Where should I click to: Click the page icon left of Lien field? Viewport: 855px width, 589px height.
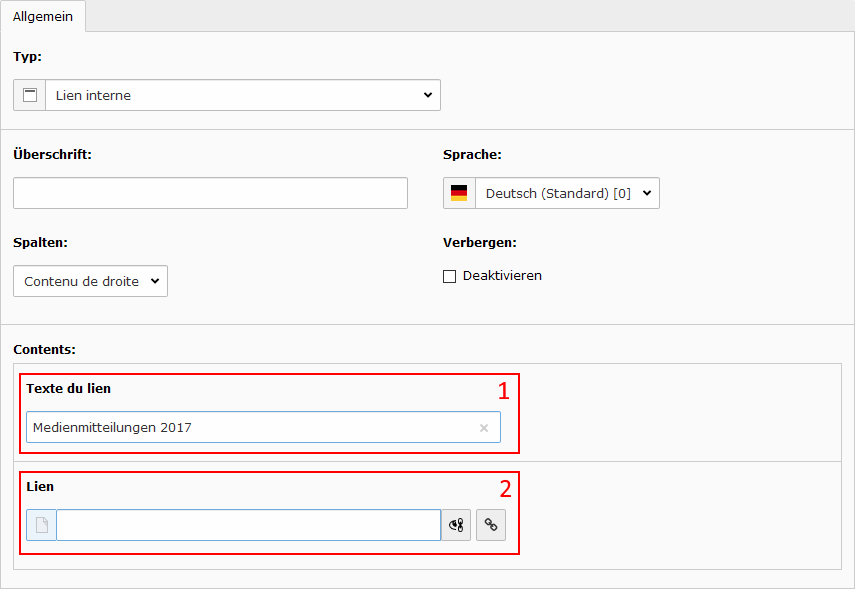[x=41, y=525]
